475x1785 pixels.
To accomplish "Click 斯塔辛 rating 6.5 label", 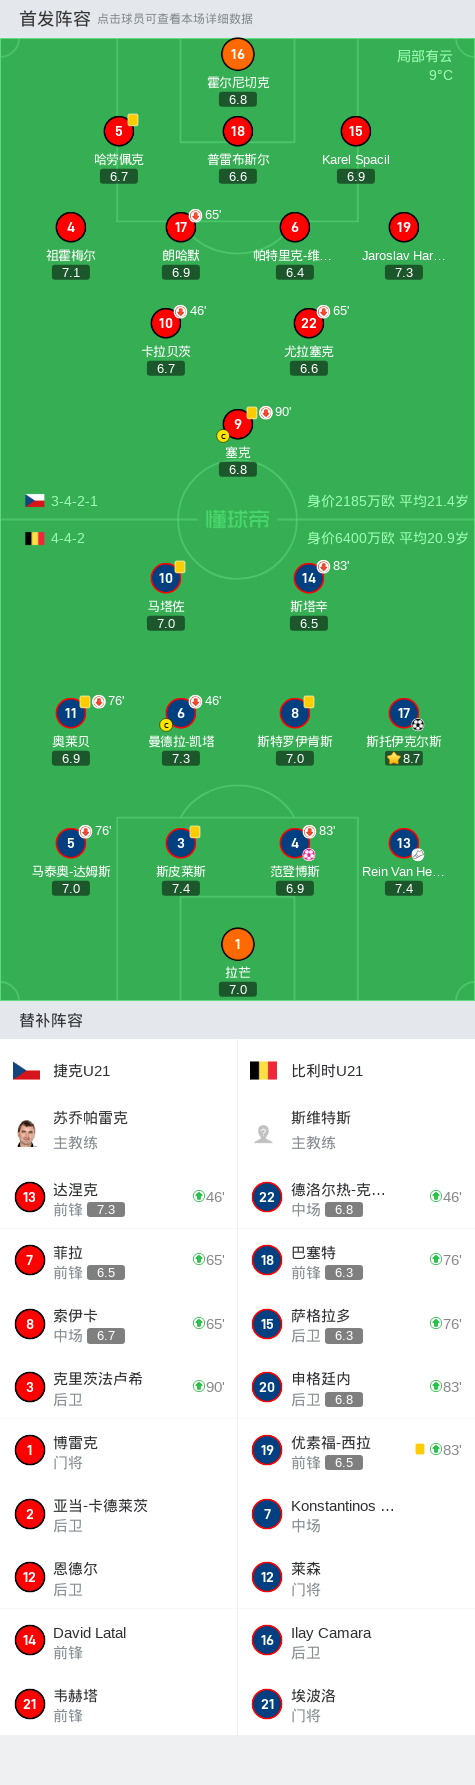I will click(309, 623).
